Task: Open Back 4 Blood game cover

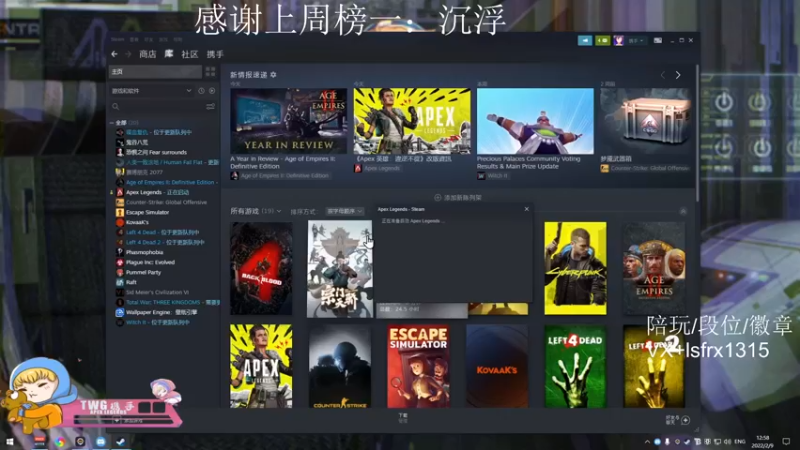Action: click(x=261, y=268)
